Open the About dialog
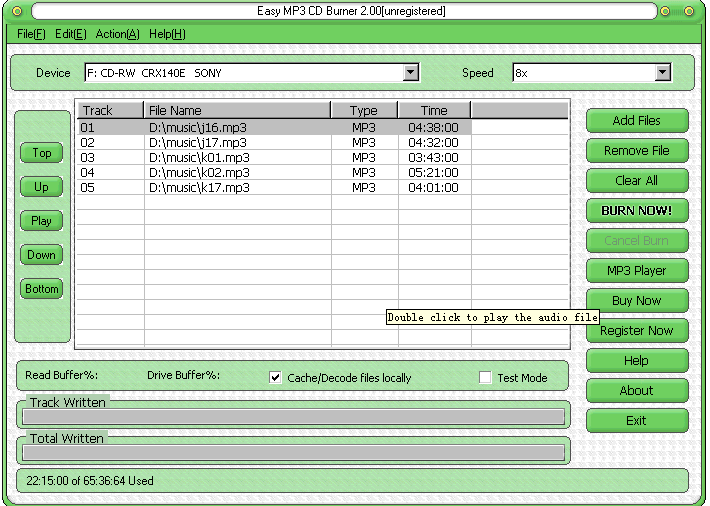Image resolution: width=710 pixels, height=506 pixels. coord(637,390)
